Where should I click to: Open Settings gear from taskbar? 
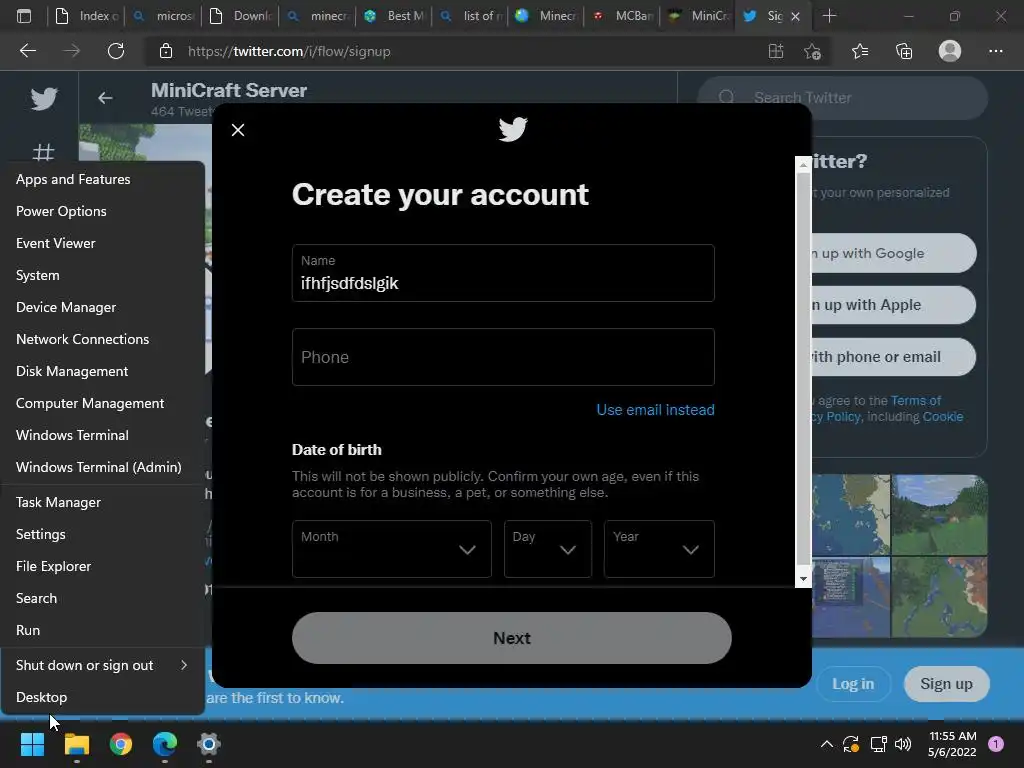[209, 744]
